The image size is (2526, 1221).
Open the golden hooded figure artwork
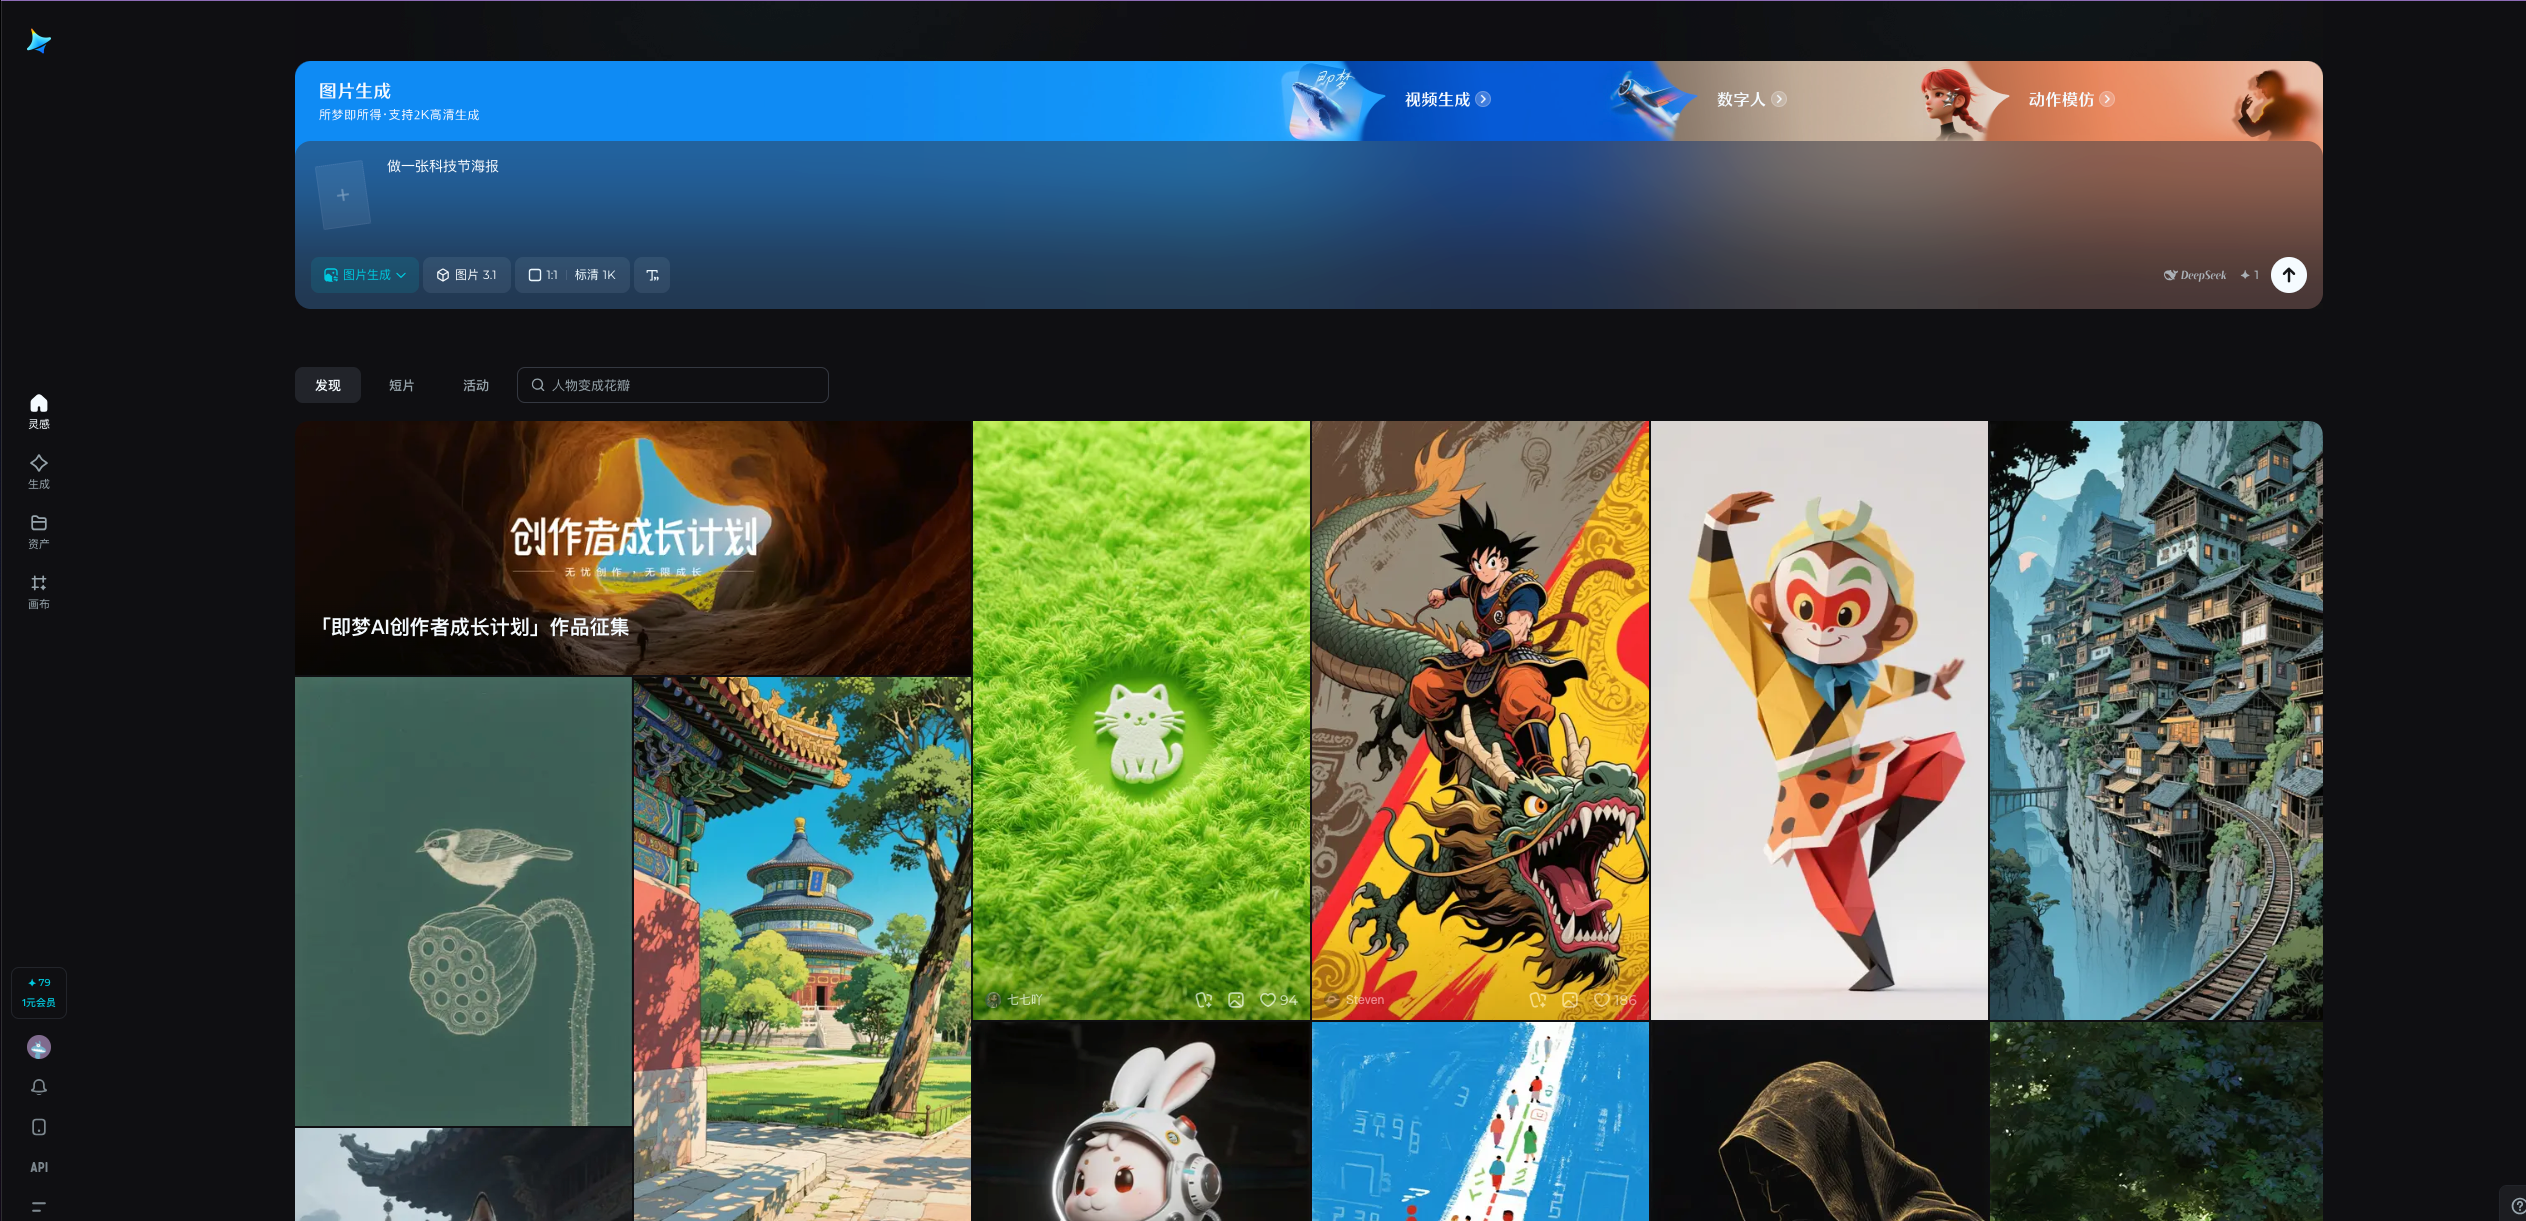(1819, 1121)
